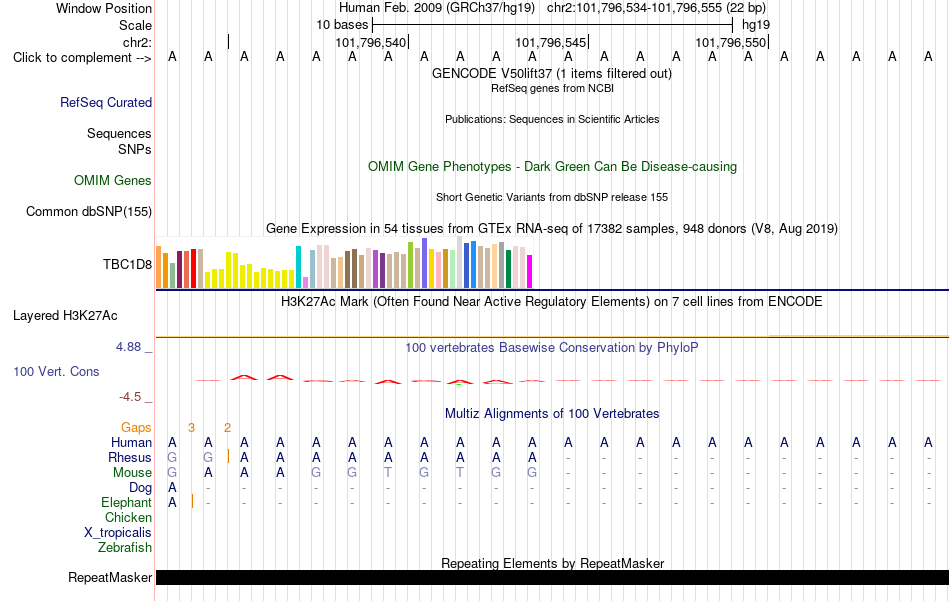Viewport: 950px width, 601px height.
Task: Click the 100 Vert. Cons track label
Action: (x=56, y=371)
